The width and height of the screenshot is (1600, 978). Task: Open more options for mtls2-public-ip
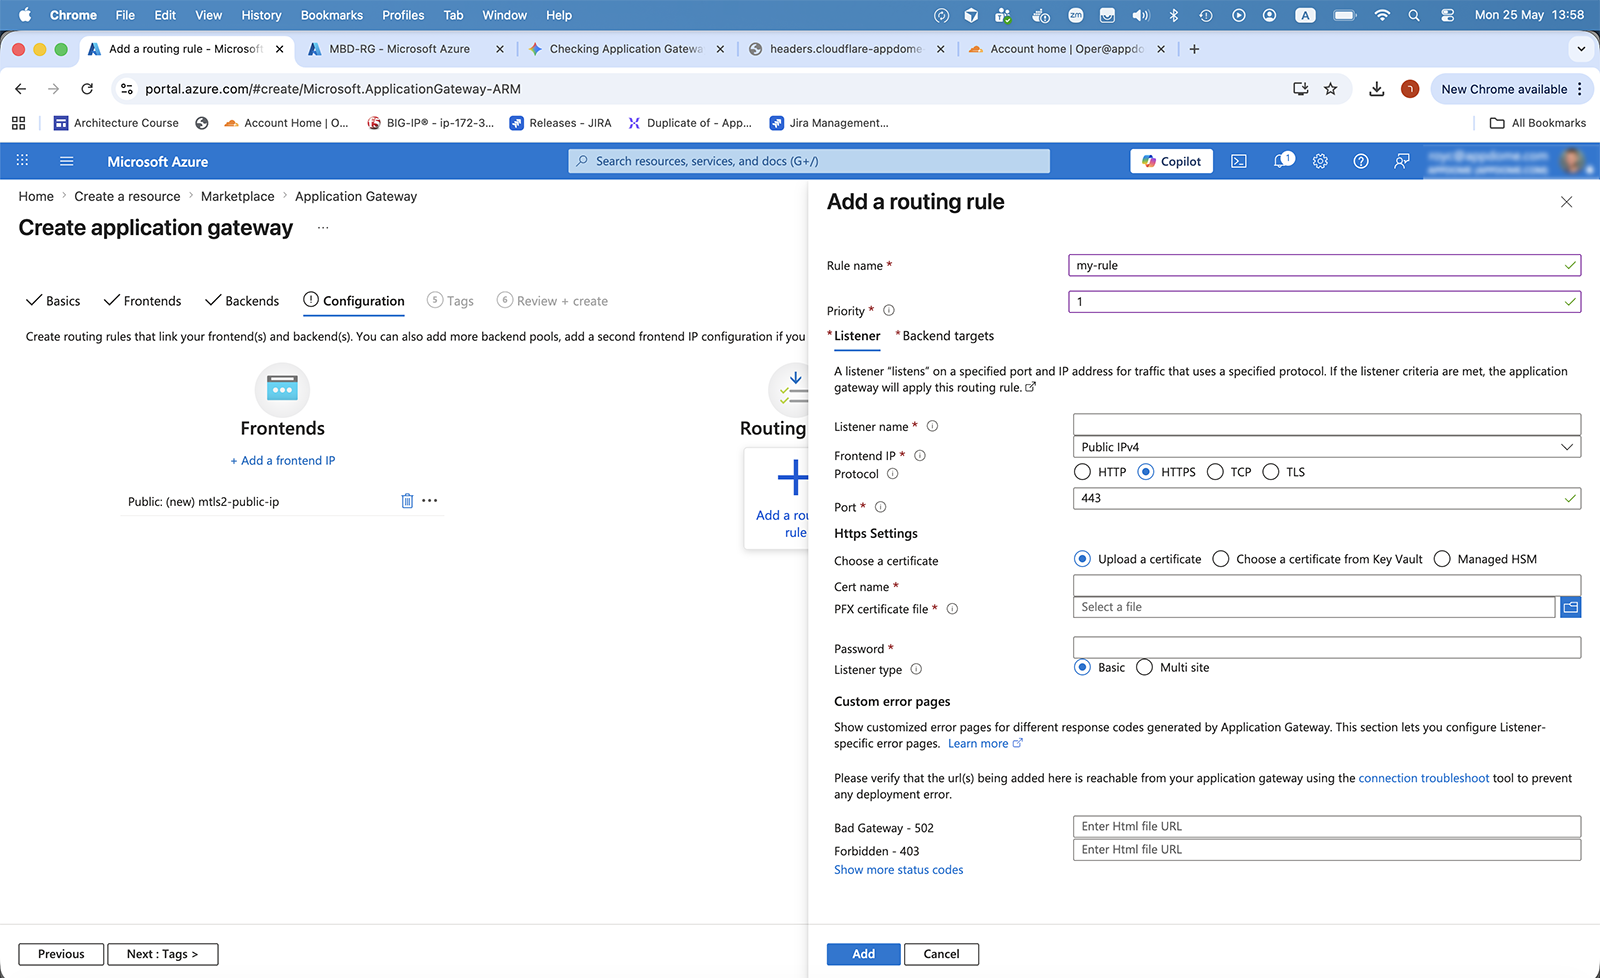pos(430,501)
